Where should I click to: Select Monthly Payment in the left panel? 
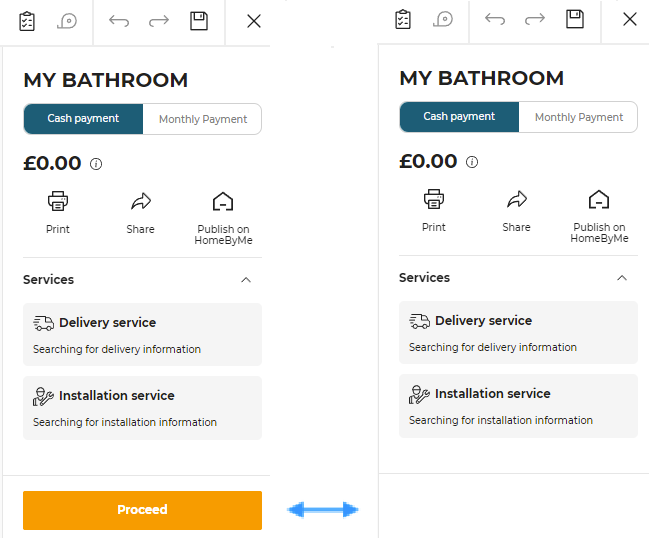click(203, 119)
